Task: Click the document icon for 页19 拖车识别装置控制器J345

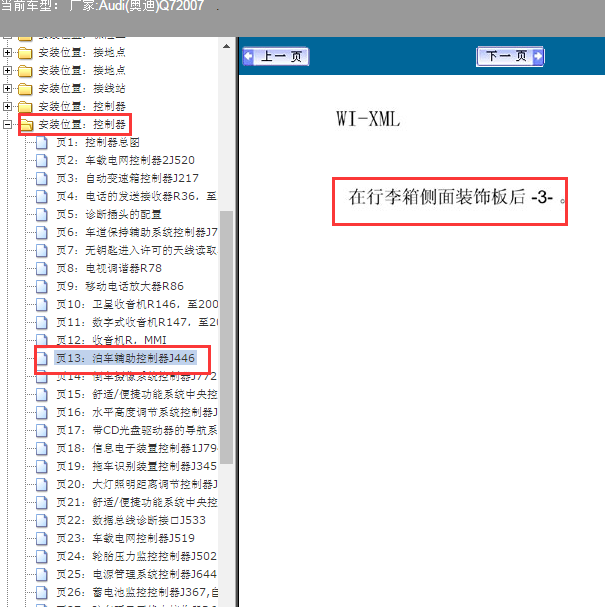Action: pos(42,466)
